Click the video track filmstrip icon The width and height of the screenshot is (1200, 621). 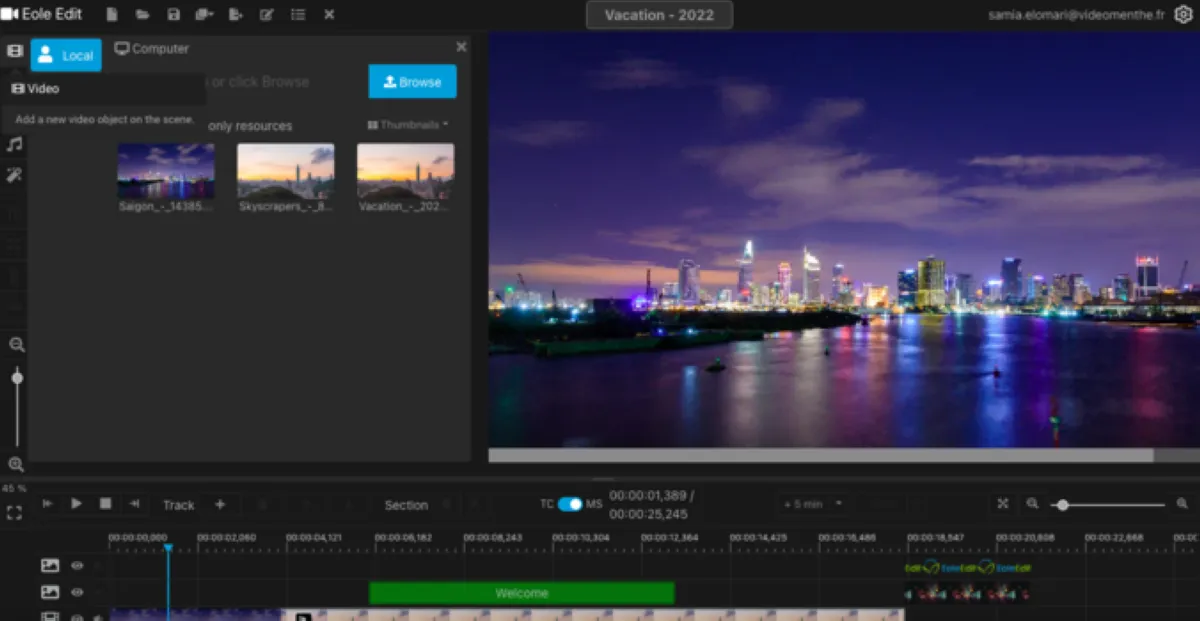(50, 617)
